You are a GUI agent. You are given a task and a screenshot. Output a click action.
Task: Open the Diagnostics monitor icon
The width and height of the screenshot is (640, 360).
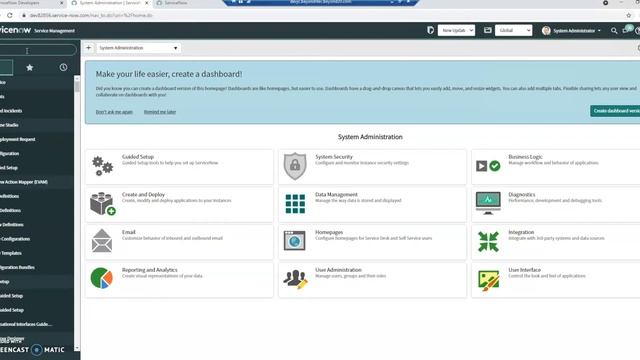[488, 203]
